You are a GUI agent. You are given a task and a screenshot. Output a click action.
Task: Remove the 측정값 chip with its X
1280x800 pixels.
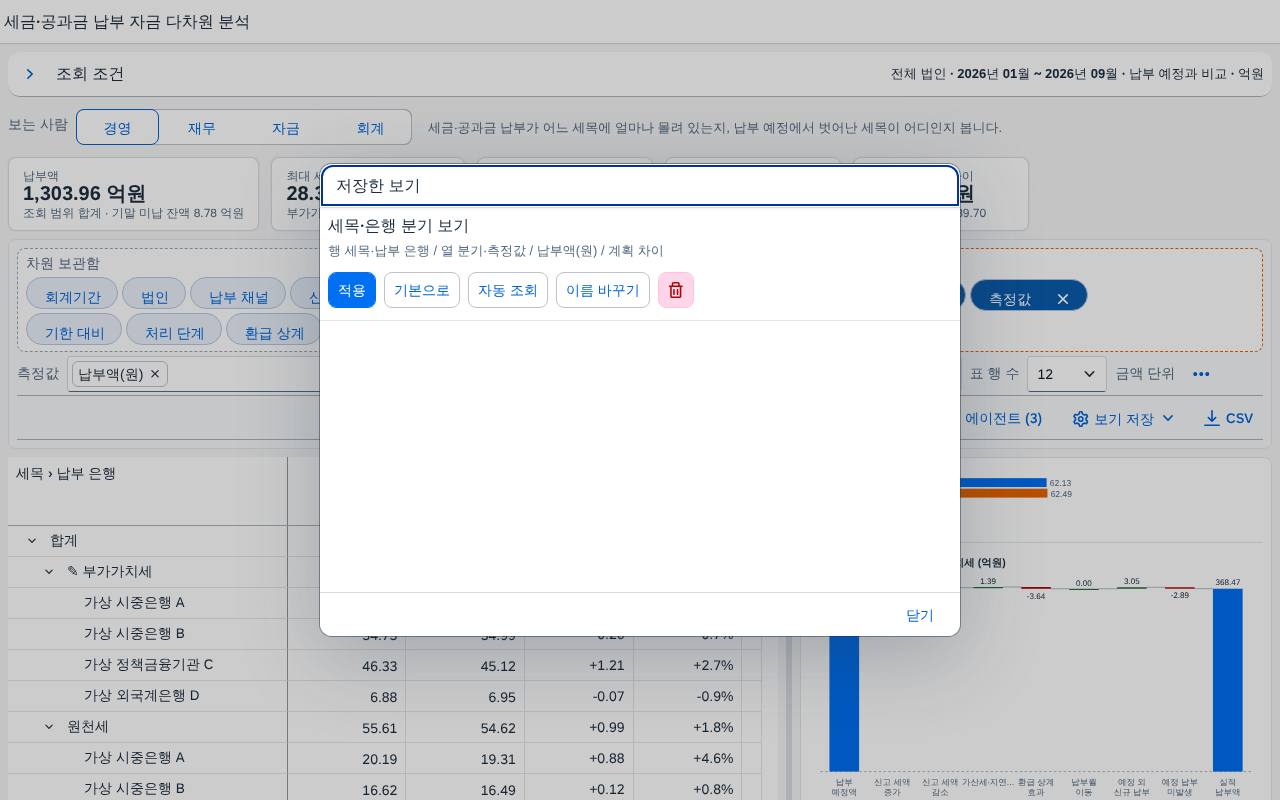point(1063,299)
